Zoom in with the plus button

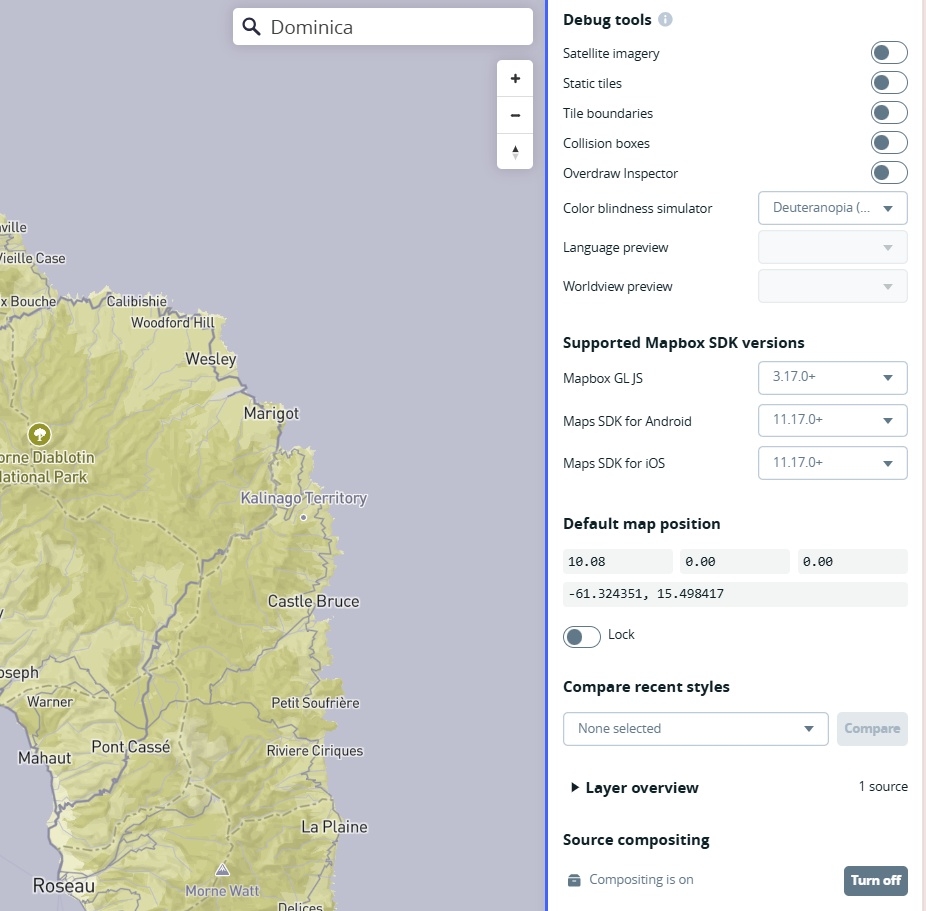[x=515, y=79]
